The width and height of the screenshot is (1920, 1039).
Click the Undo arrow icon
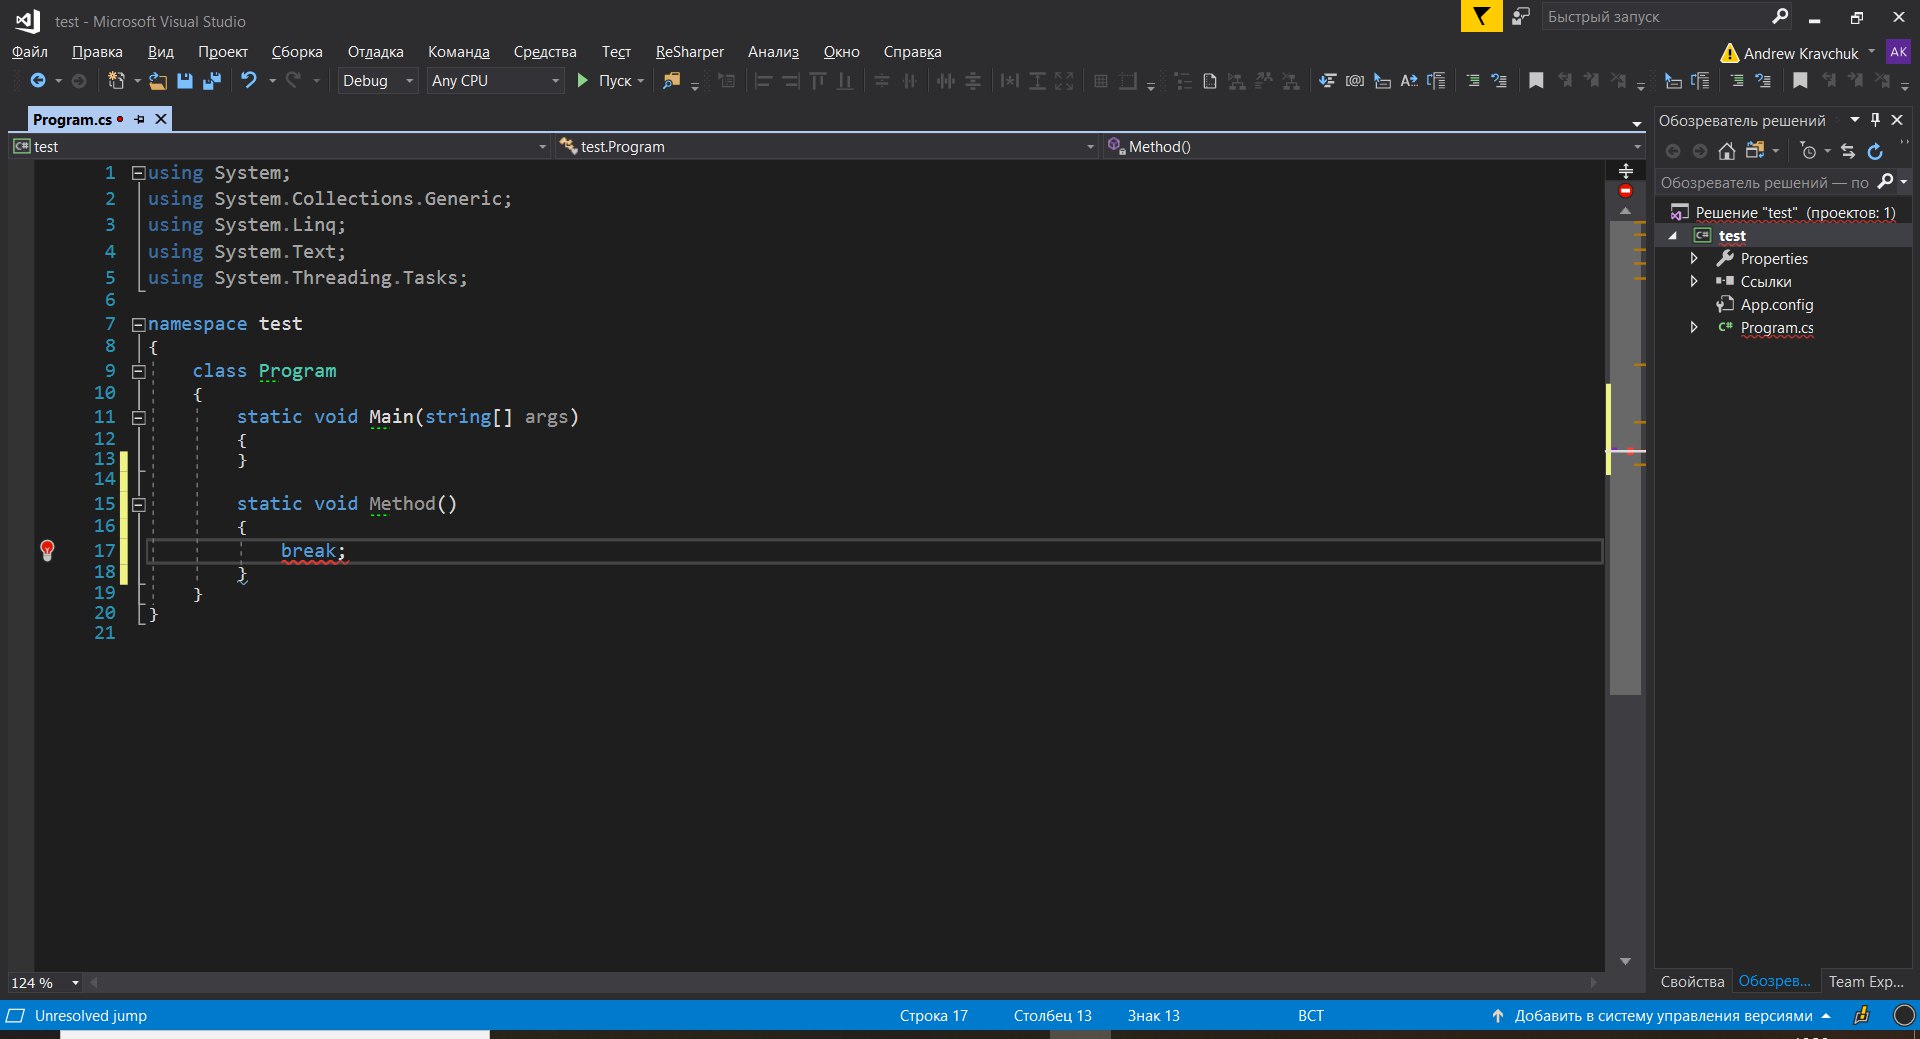coord(248,81)
